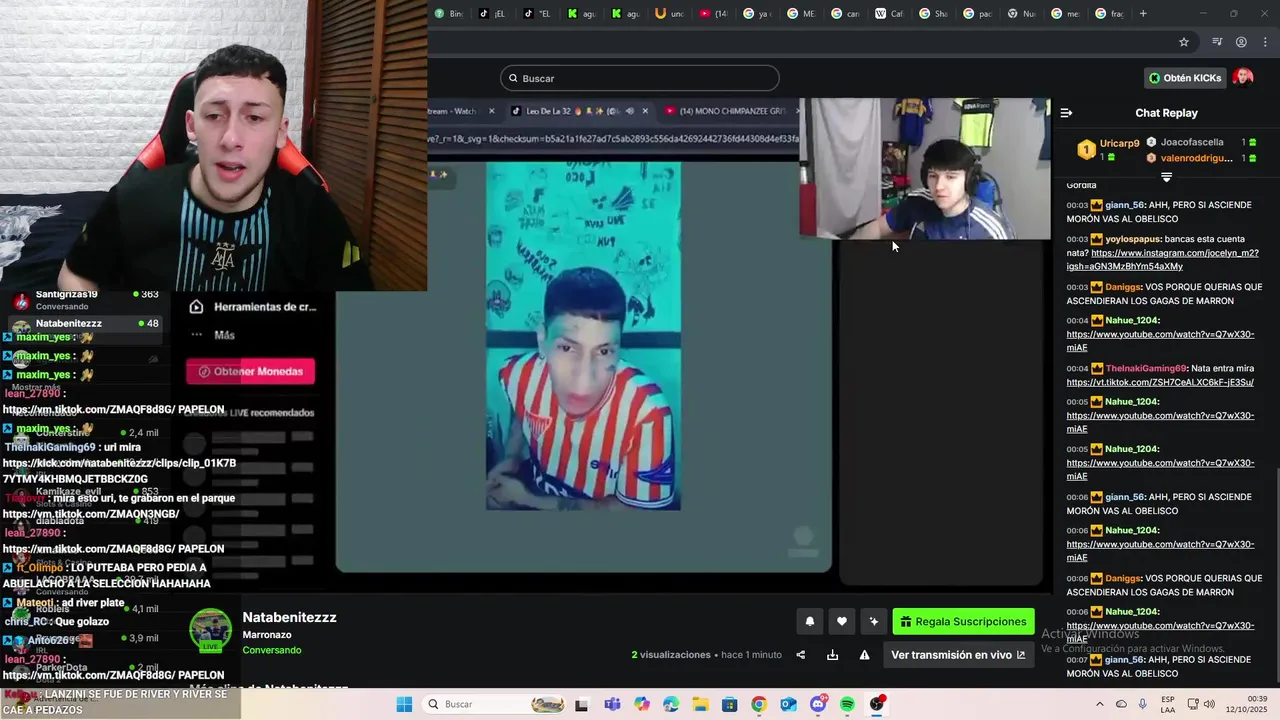The width and height of the screenshot is (1280, 720).
Task: Switch to the 'Bin' tab
Action: tap(448, 13)
